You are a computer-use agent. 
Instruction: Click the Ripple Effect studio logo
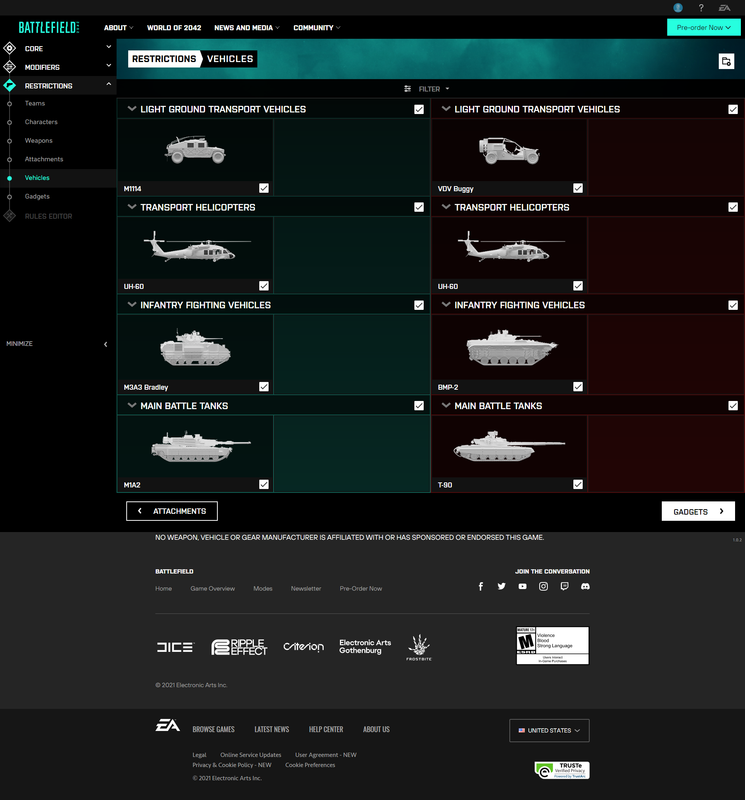click(239, 647)
